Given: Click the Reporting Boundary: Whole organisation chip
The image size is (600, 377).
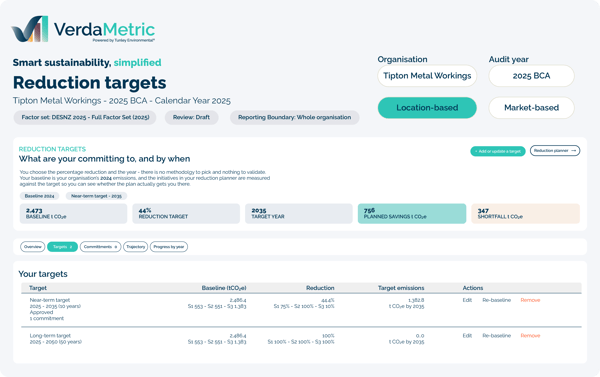Looking at the screenshot, I should tap(294, 117).
